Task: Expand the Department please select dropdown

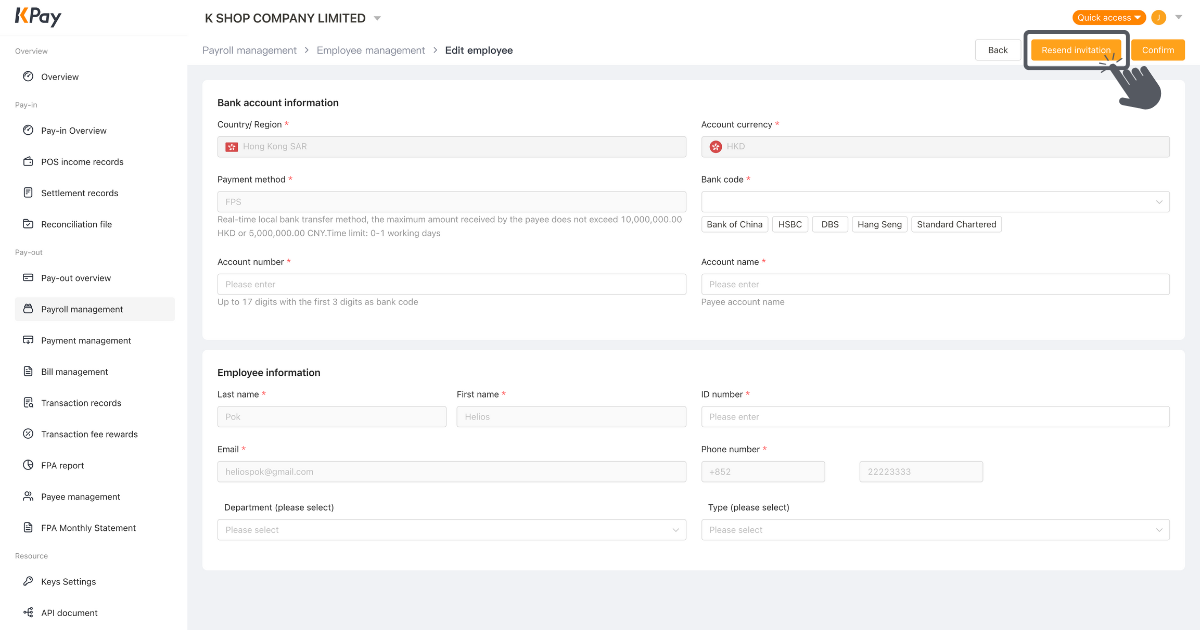Action: point(451,529)
